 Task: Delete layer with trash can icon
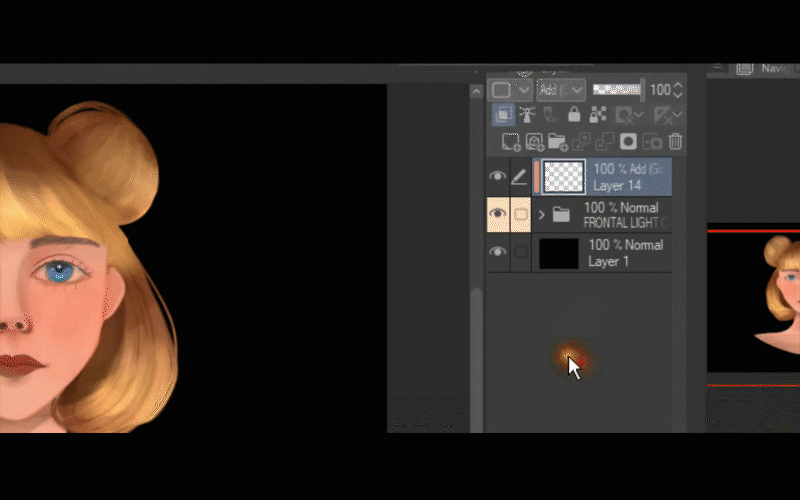675,141
